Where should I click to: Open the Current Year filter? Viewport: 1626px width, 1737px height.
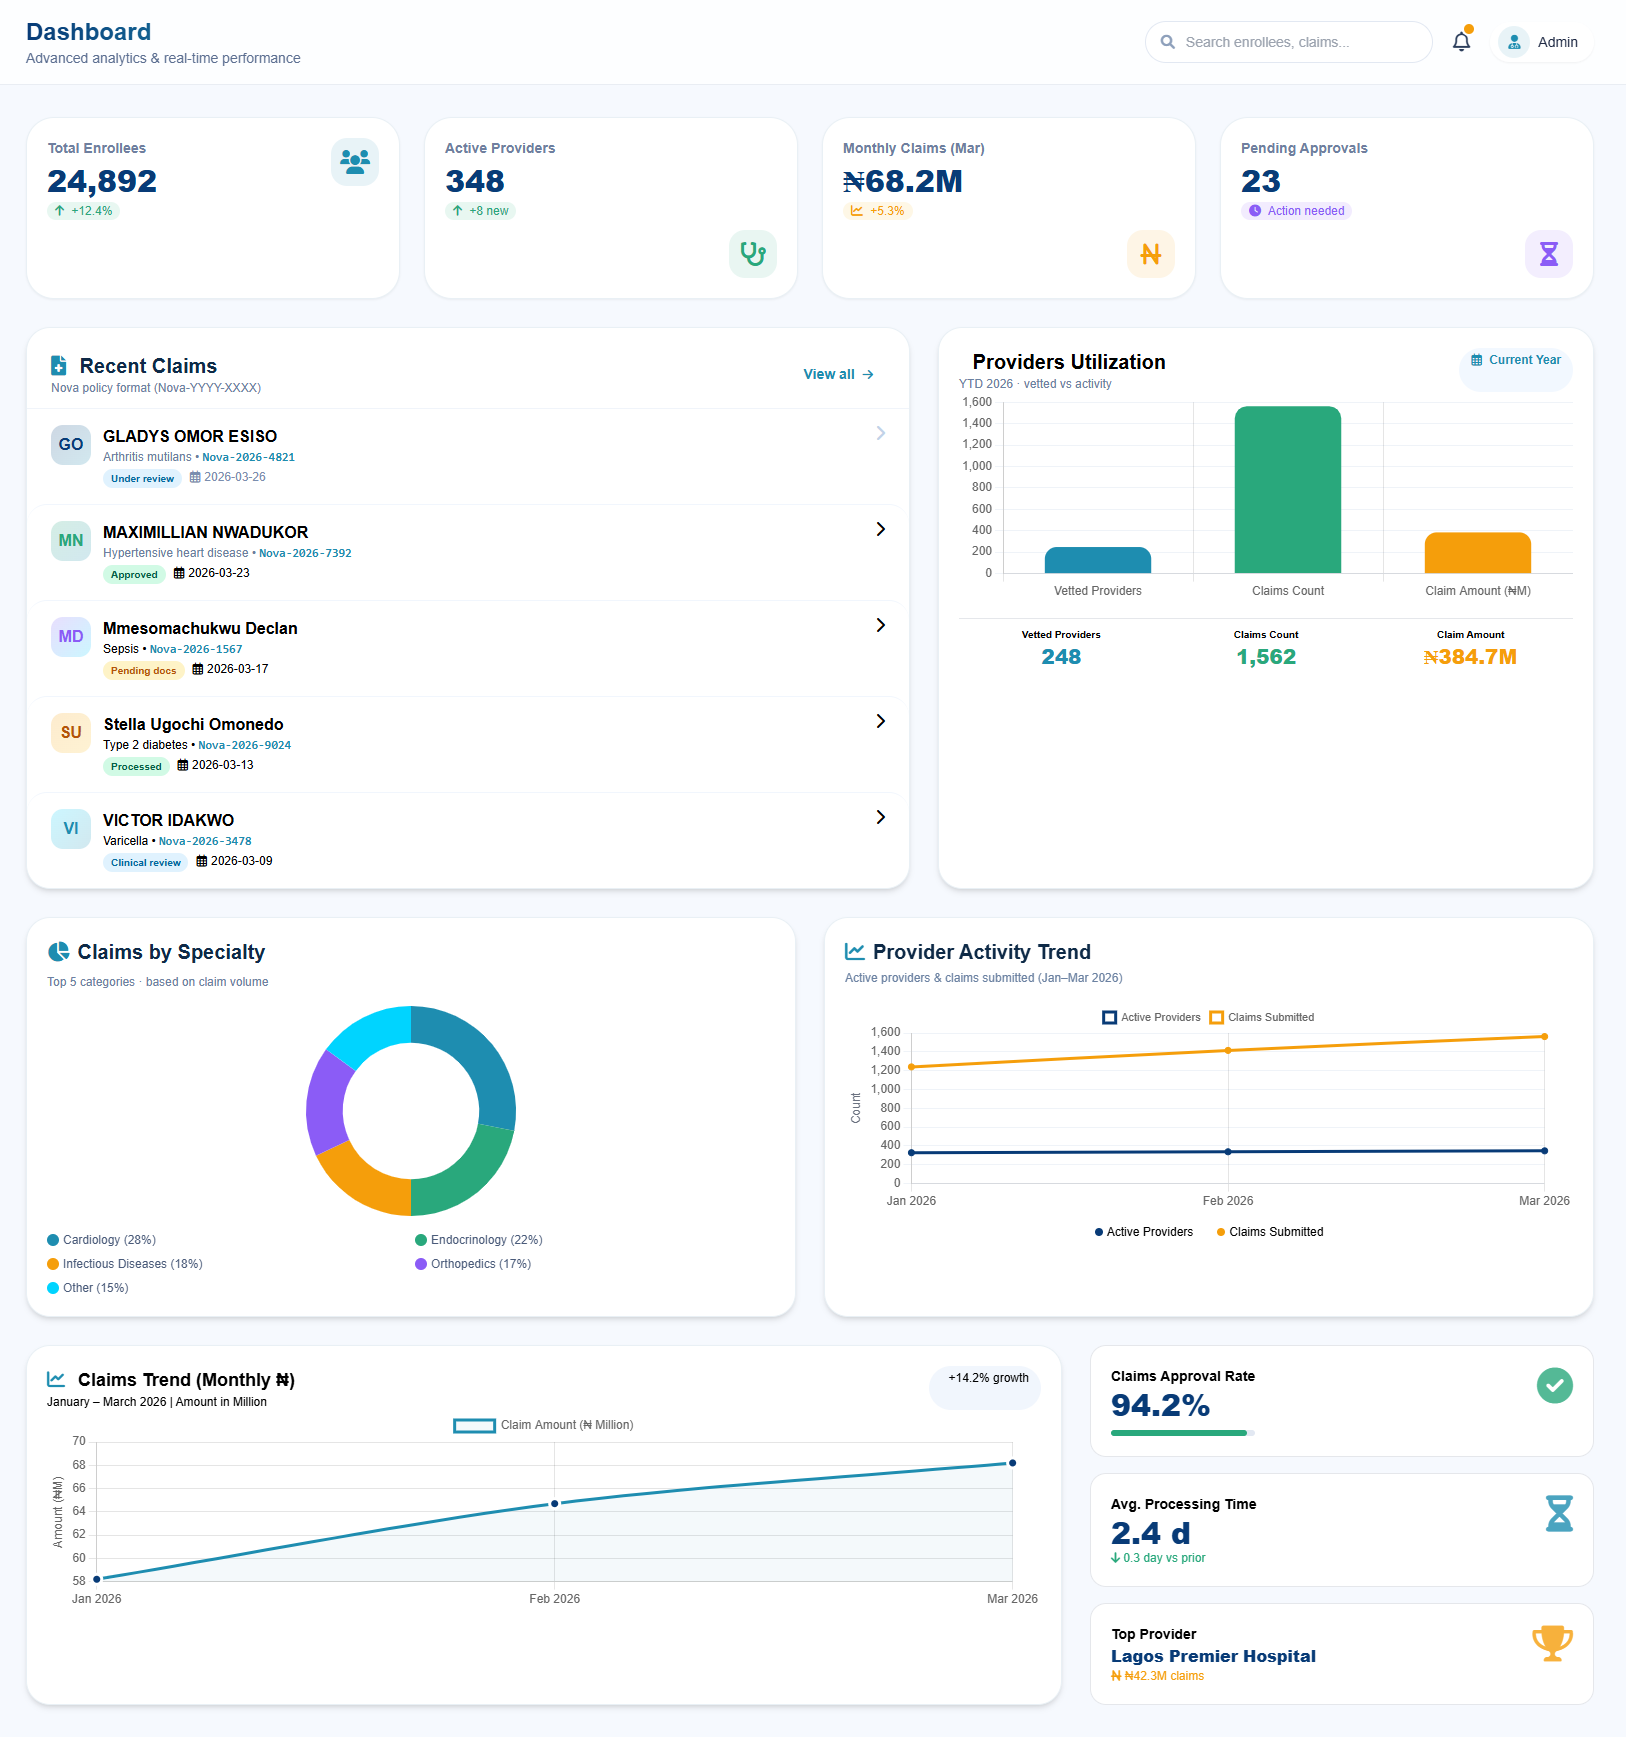click(x=1515, y=360)
